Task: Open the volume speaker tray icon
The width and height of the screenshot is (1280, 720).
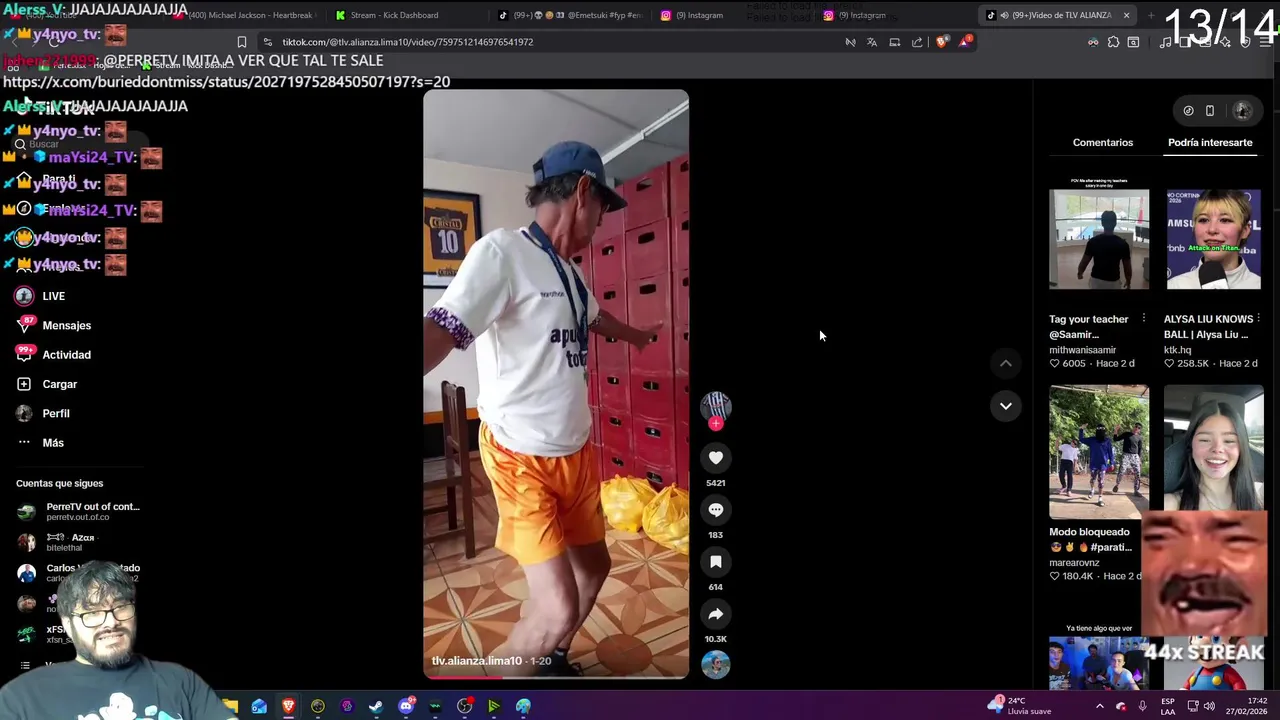Action: (x=1209, y=706)
